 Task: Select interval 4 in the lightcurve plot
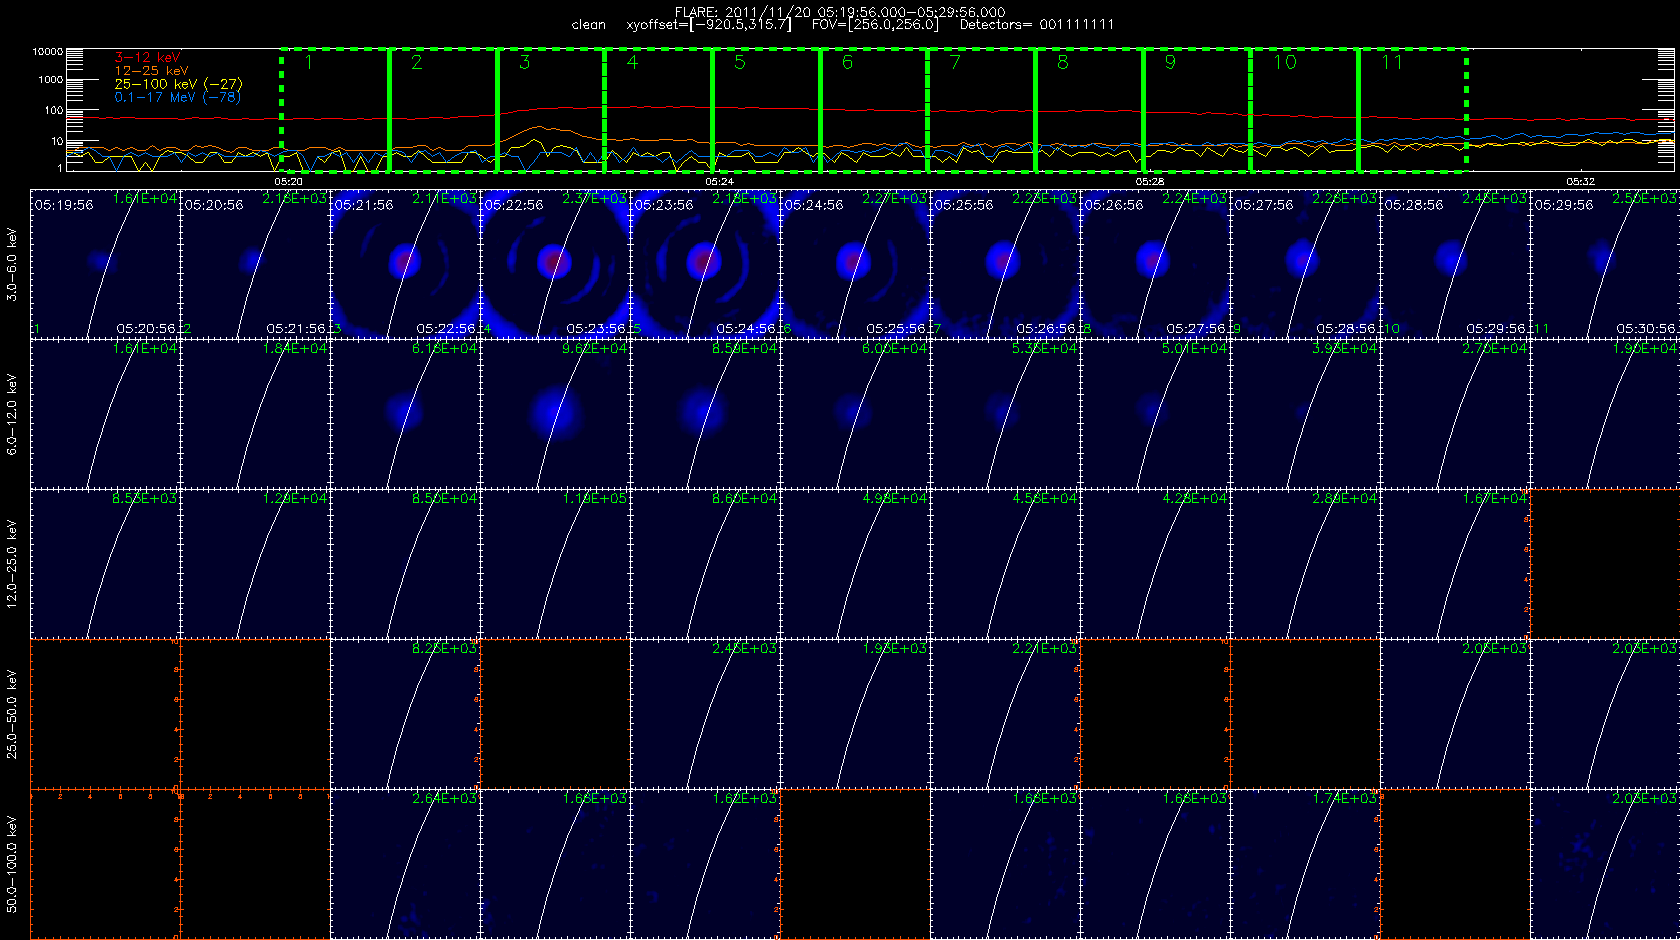point(658,110)
